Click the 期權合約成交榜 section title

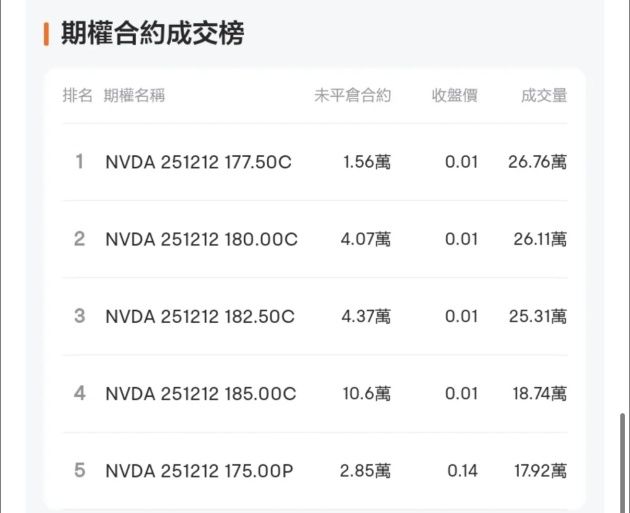click(152, 33)
